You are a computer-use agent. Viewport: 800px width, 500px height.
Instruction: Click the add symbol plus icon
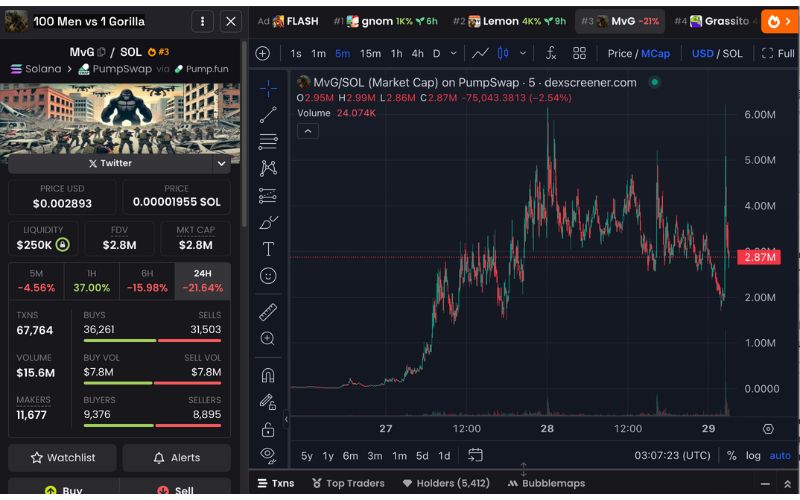click(x=262, y=53)
